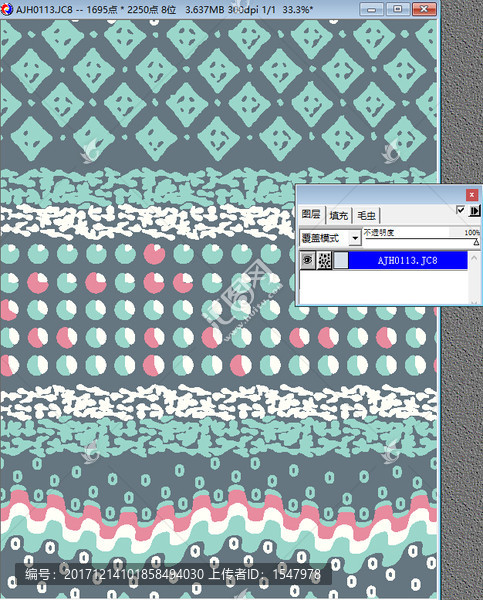Click the layer list scroll up arrow
This screenshot has width=483, height=600.
tap(474, 258)
